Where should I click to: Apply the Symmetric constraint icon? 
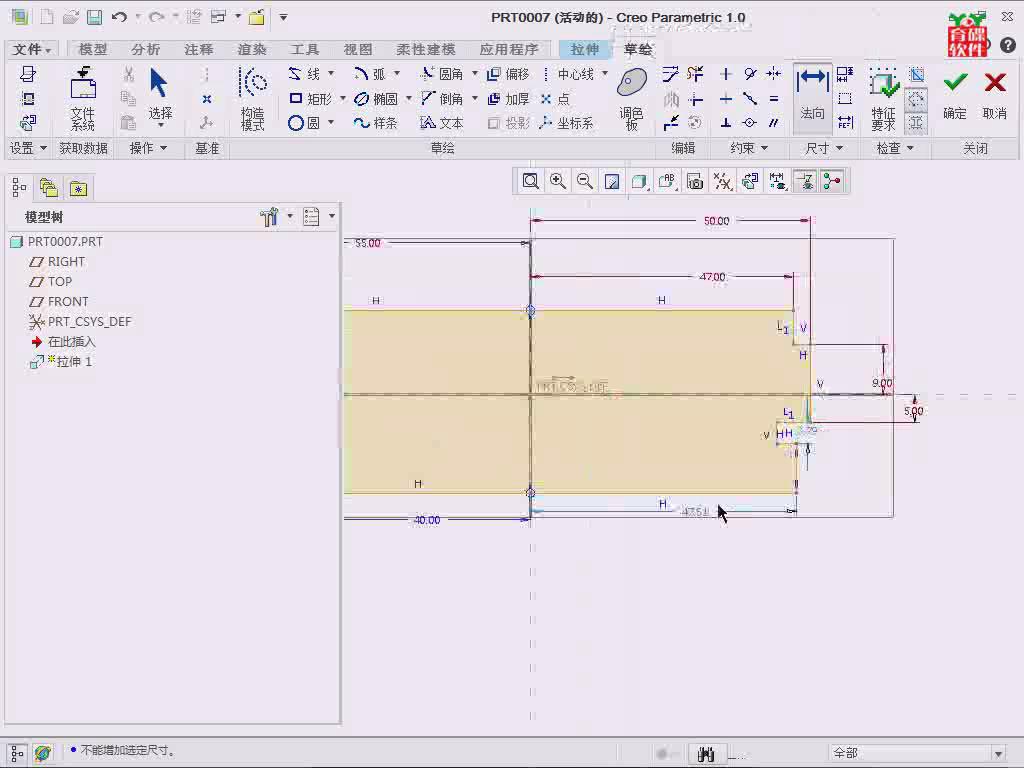(774, 74)
